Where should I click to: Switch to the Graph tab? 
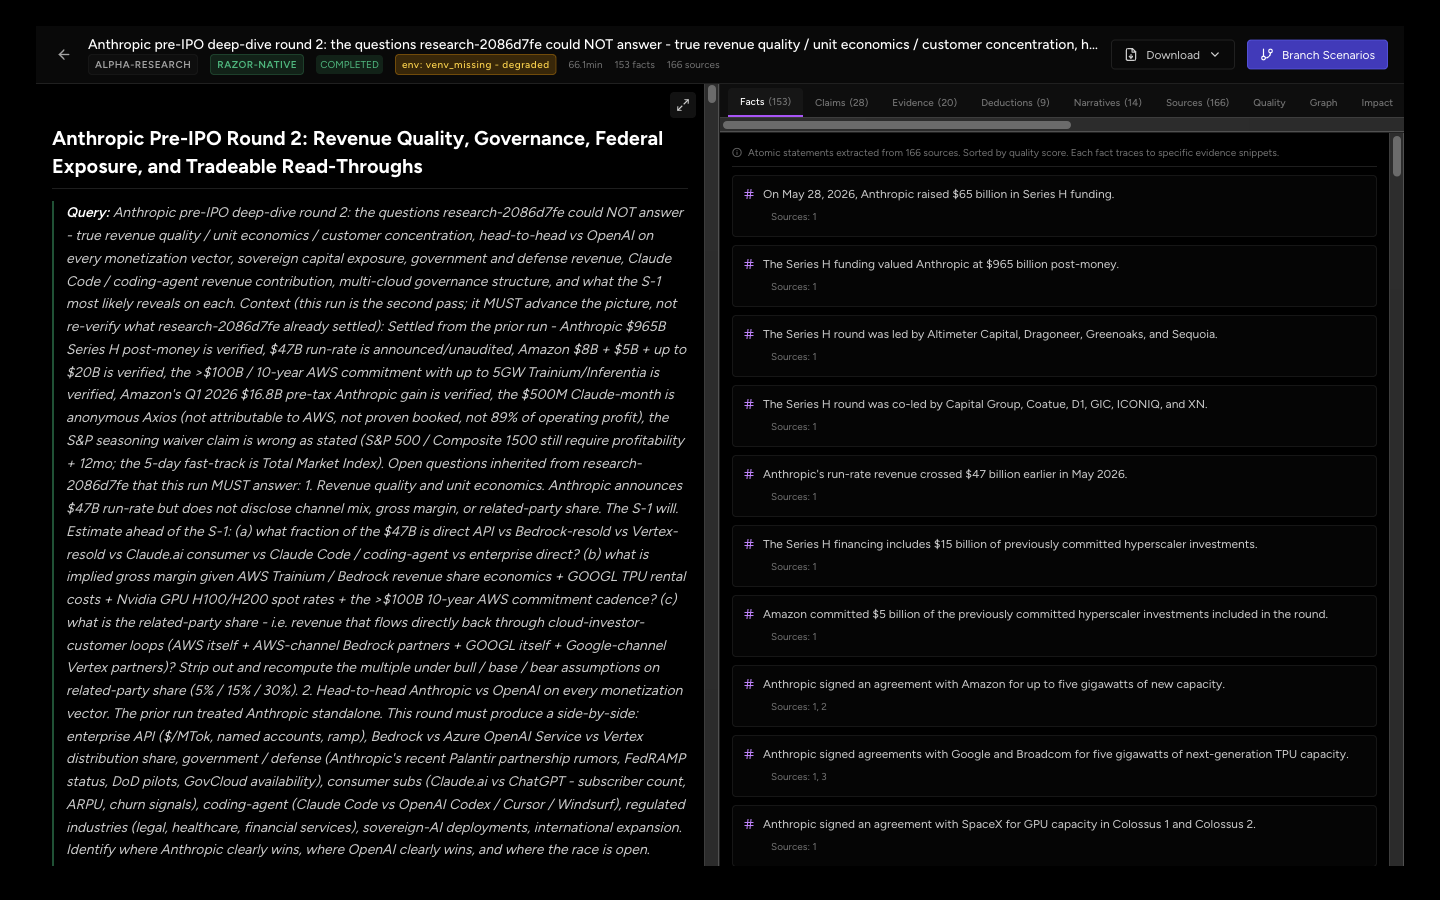tap(1323, 103)
